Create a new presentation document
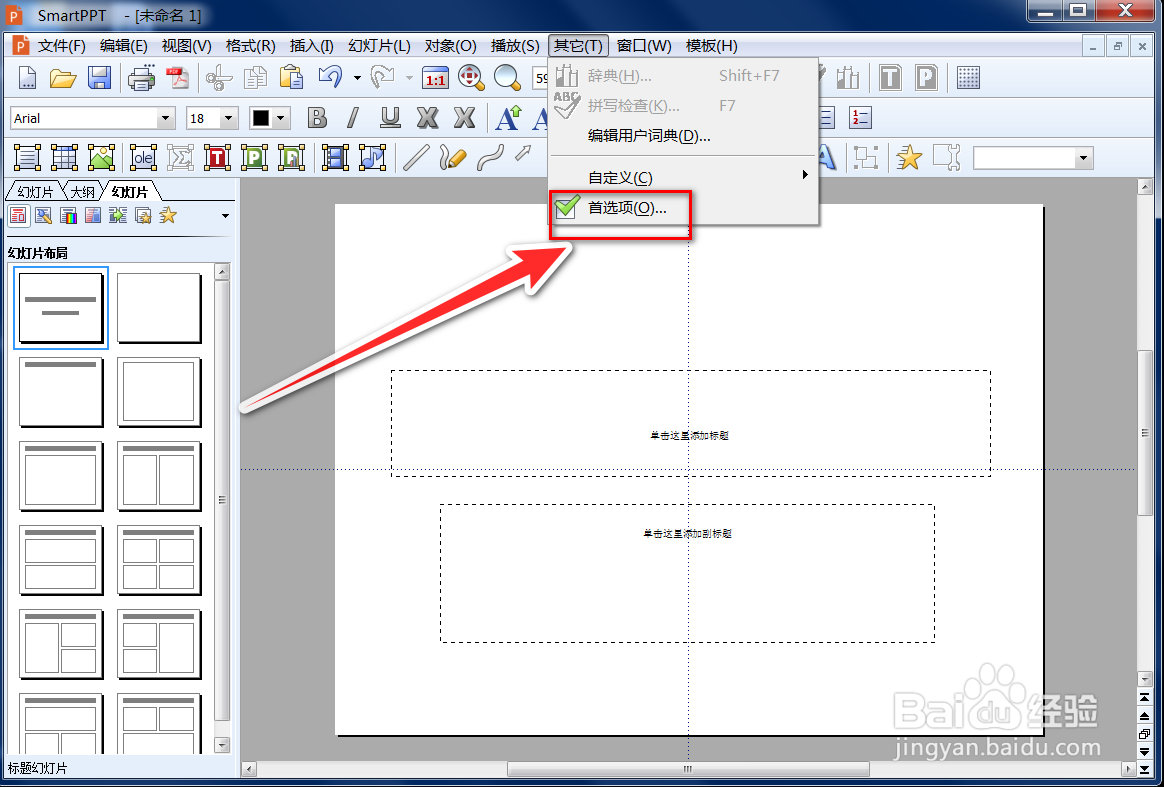Image resolution: width=1164 pixels, height=787 pixels. point(27,77)
